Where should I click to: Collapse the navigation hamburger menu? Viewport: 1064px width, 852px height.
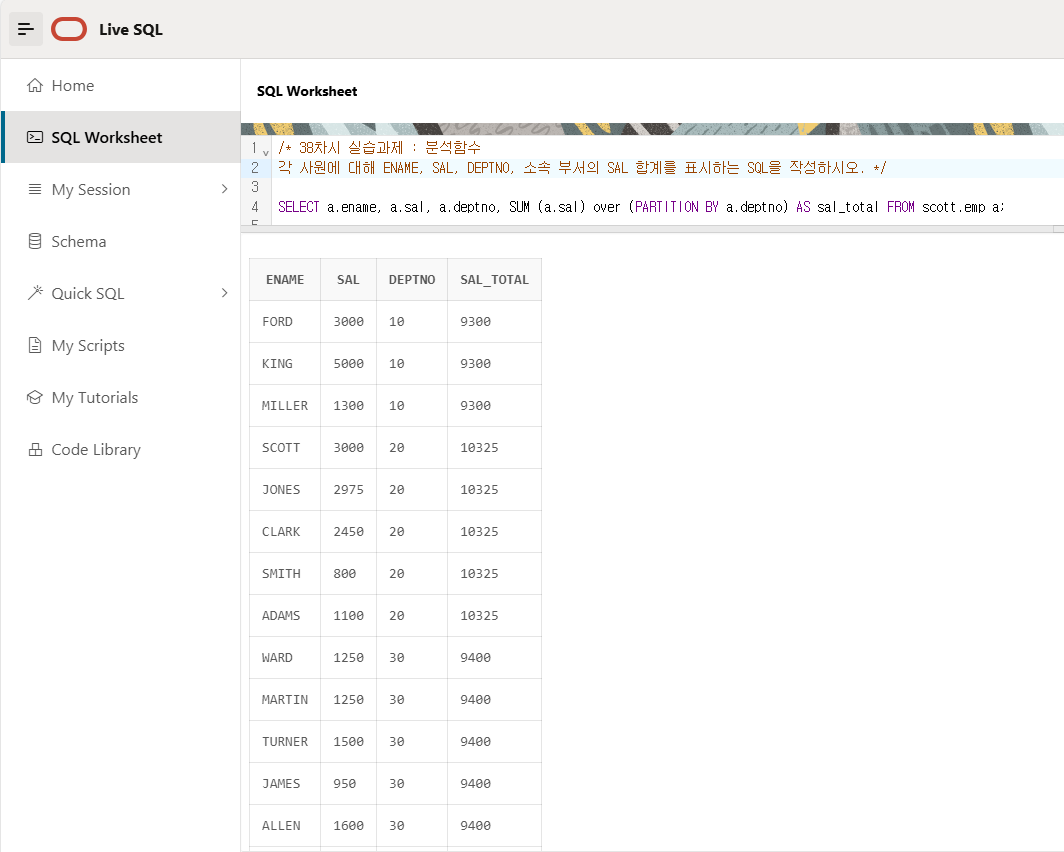pyautogui.click(x=26, y=29)
